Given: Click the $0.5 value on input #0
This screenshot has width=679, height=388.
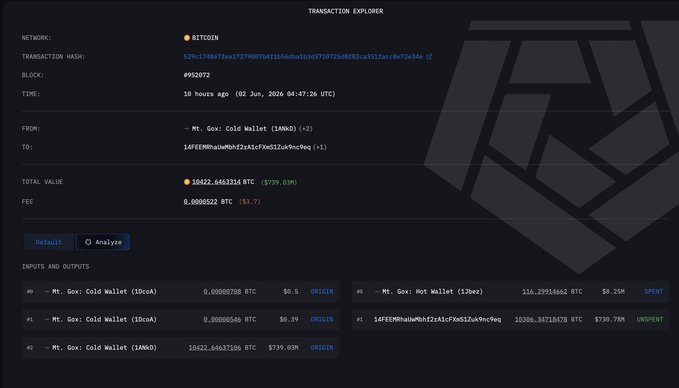Looking at the screenshot, I should [291, 292].
